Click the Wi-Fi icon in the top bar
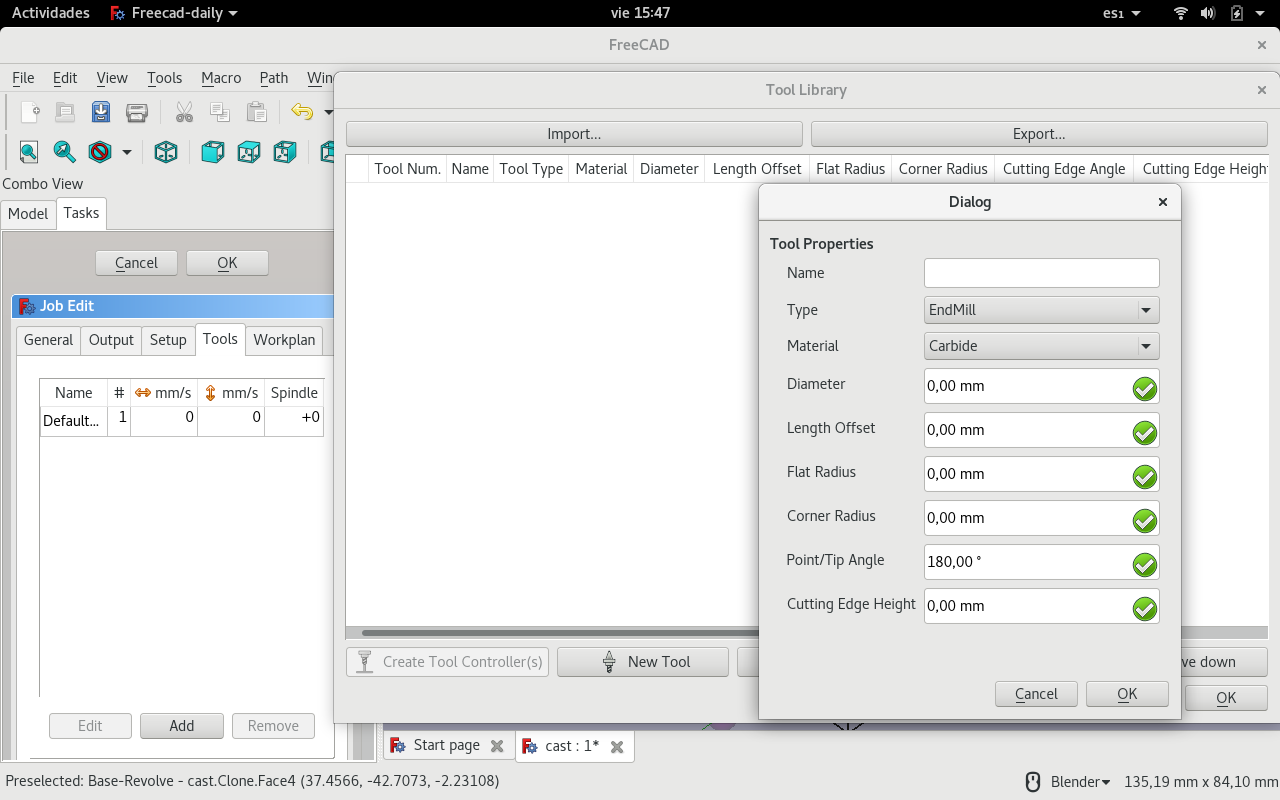 pos(1181,13)
